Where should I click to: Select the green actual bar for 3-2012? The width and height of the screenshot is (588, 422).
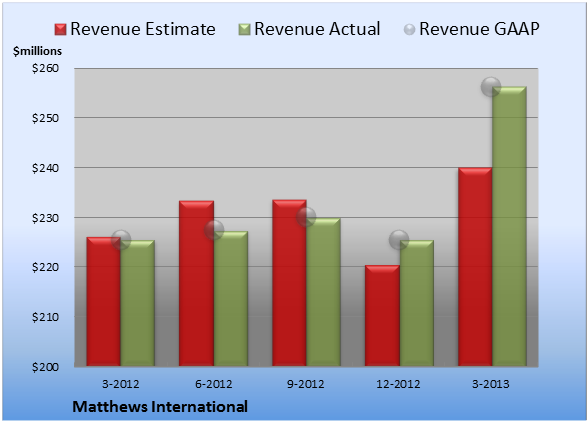tap(138, 303)
